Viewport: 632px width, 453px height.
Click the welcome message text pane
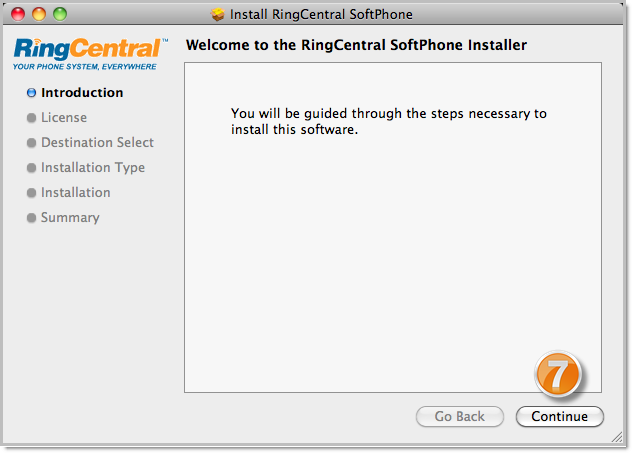[x=393, y=227]
